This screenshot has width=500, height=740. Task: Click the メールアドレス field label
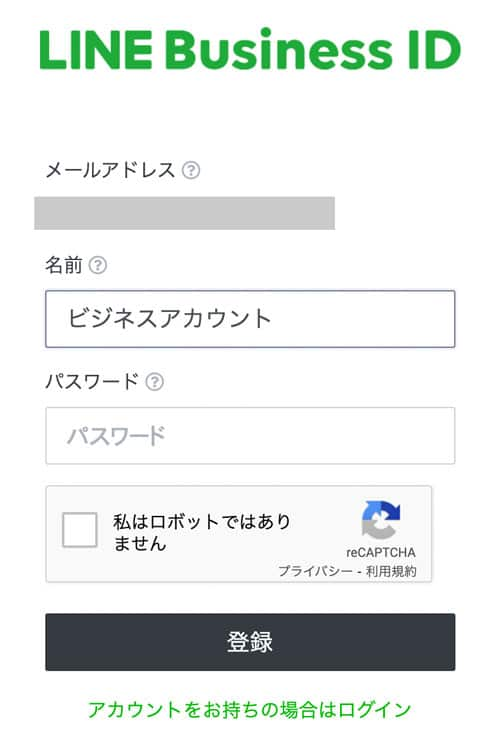tap(110, 170)
